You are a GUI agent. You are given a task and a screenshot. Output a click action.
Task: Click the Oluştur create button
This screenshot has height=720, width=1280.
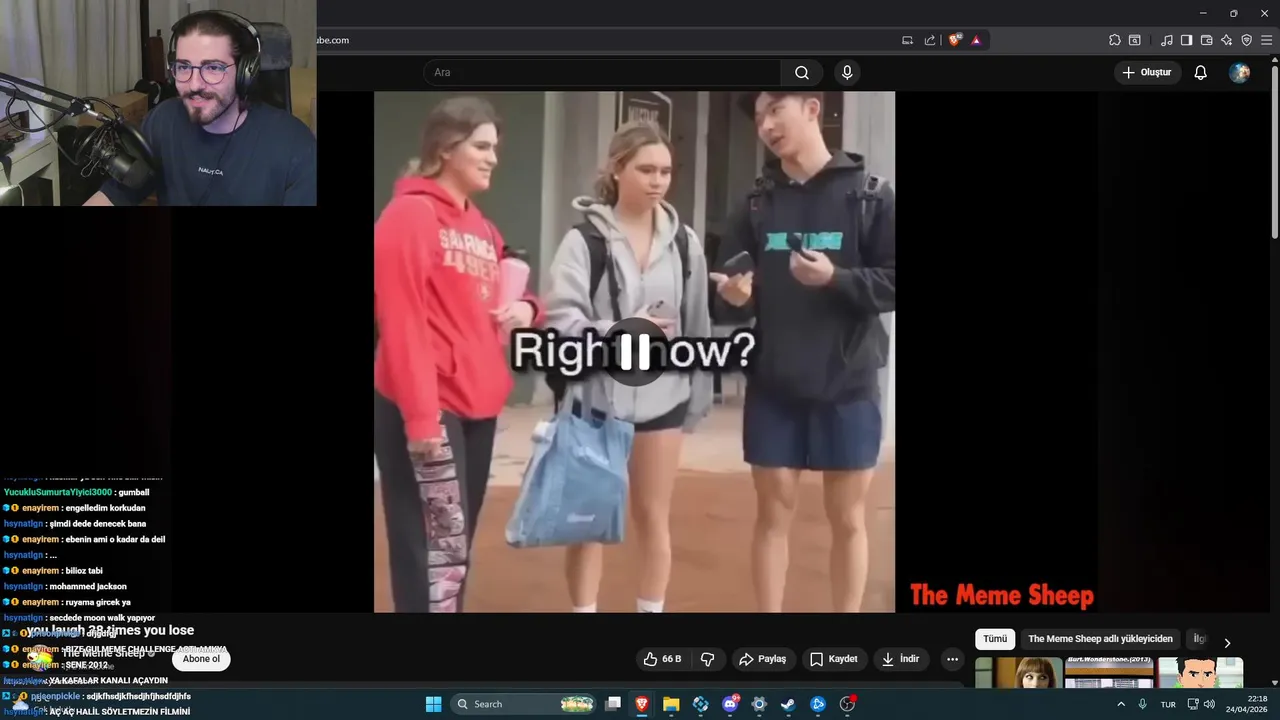1147,72
